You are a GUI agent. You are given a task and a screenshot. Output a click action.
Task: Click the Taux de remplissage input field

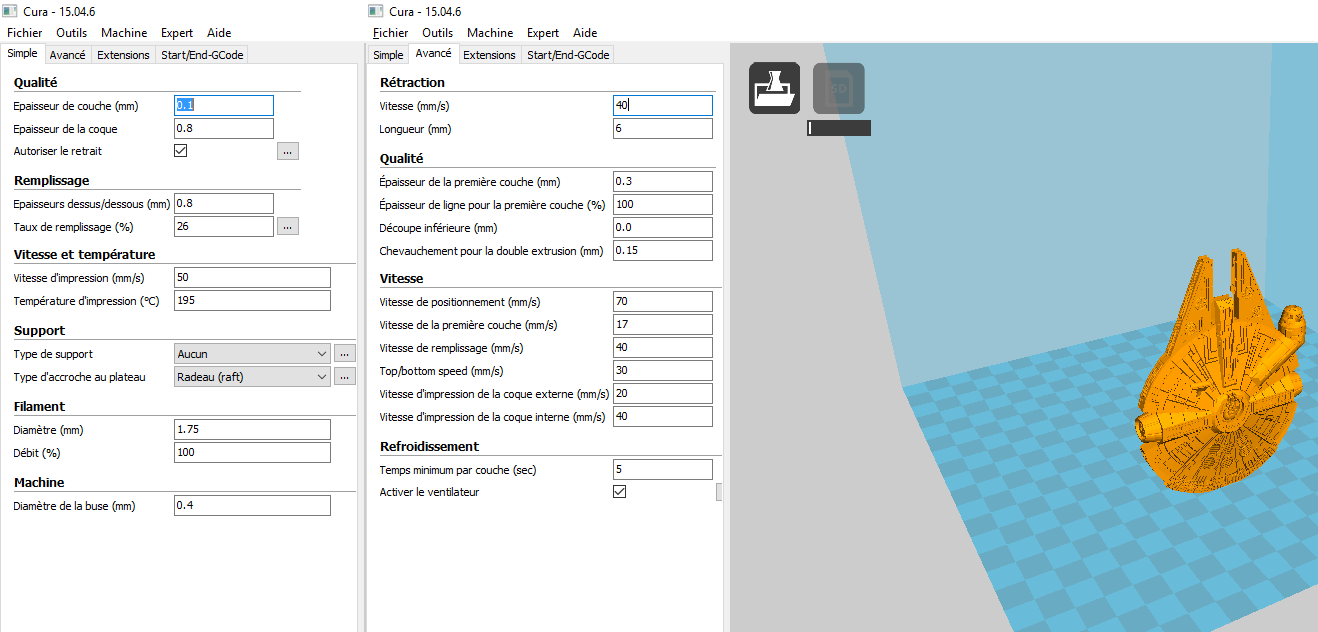223,226
